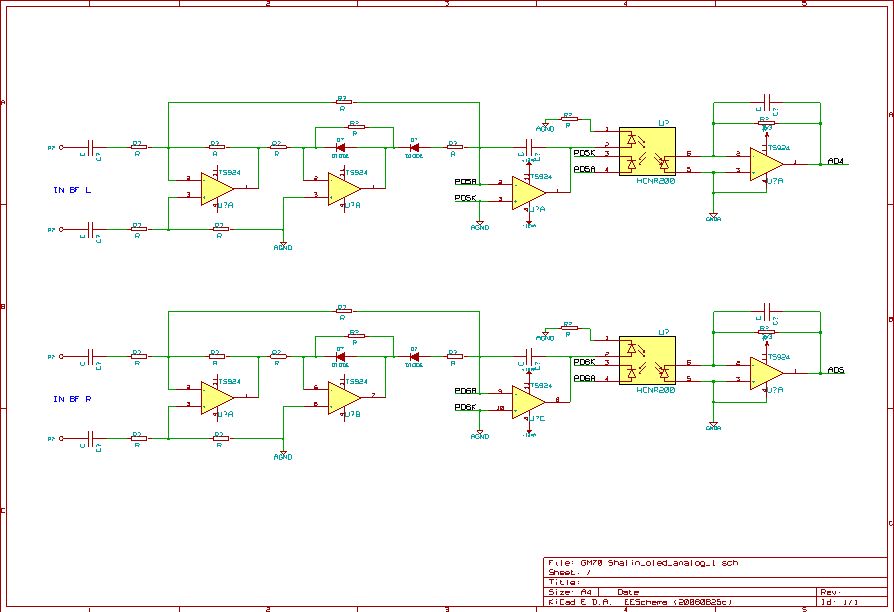Click the File name field in the title block
This screenshot has width=894, height=612.
(x=643, y=563)
